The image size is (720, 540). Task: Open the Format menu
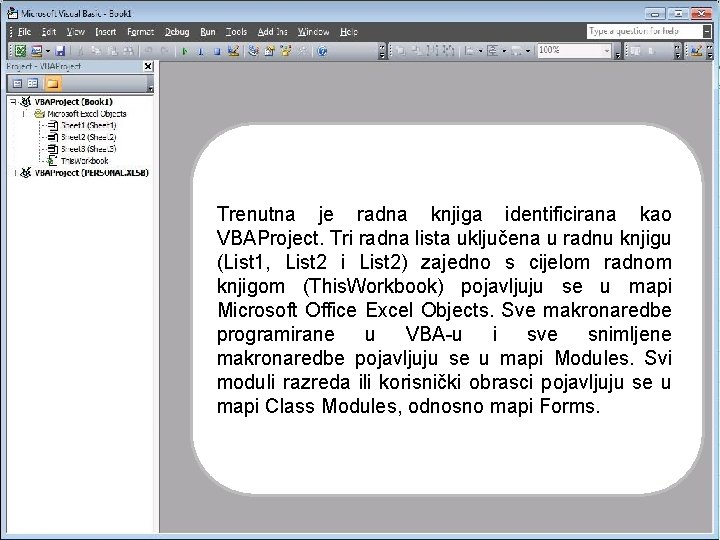(x=141, y=32)
